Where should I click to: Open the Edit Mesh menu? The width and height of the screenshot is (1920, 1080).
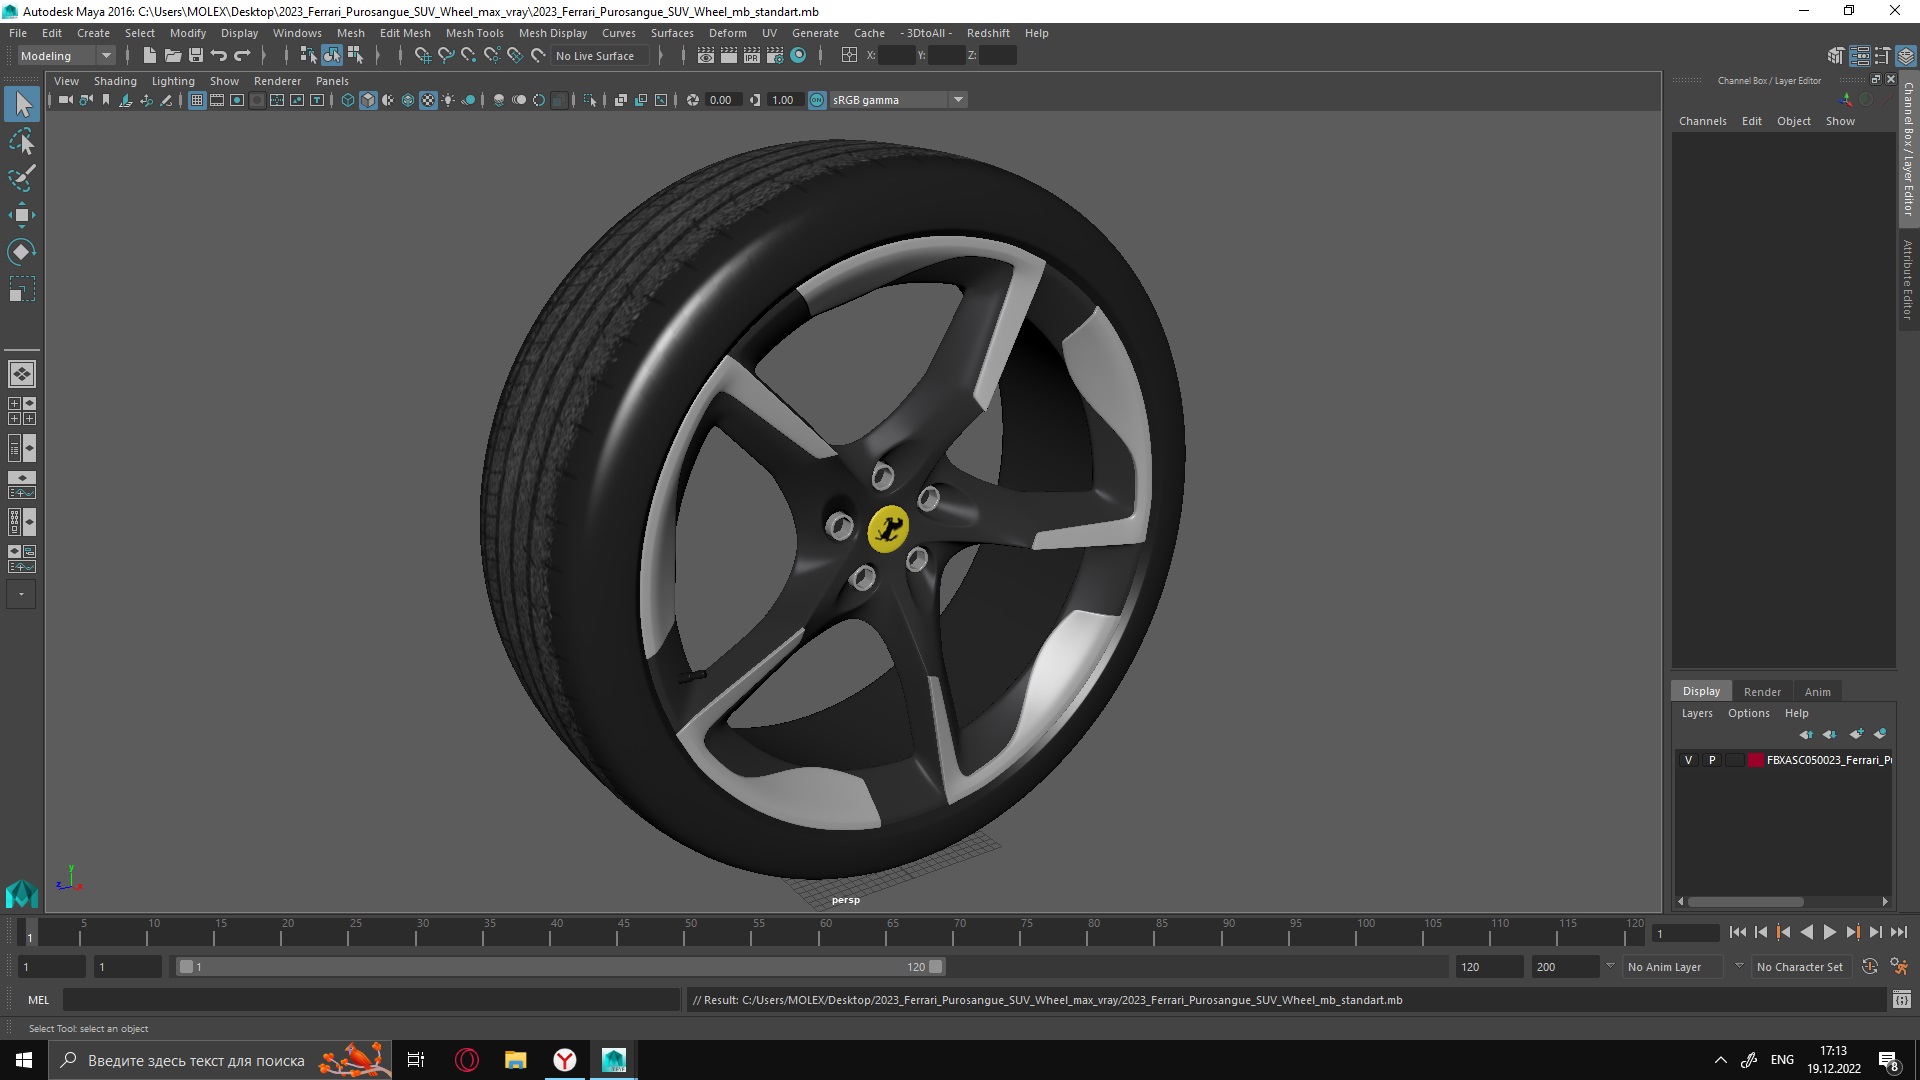click(x=405, y=33)
